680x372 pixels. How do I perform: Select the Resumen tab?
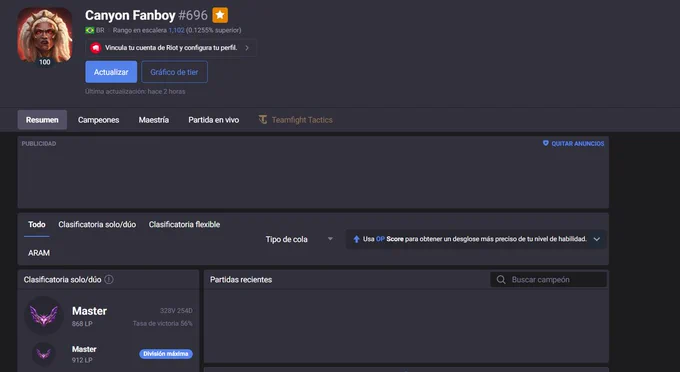[42, 120]
